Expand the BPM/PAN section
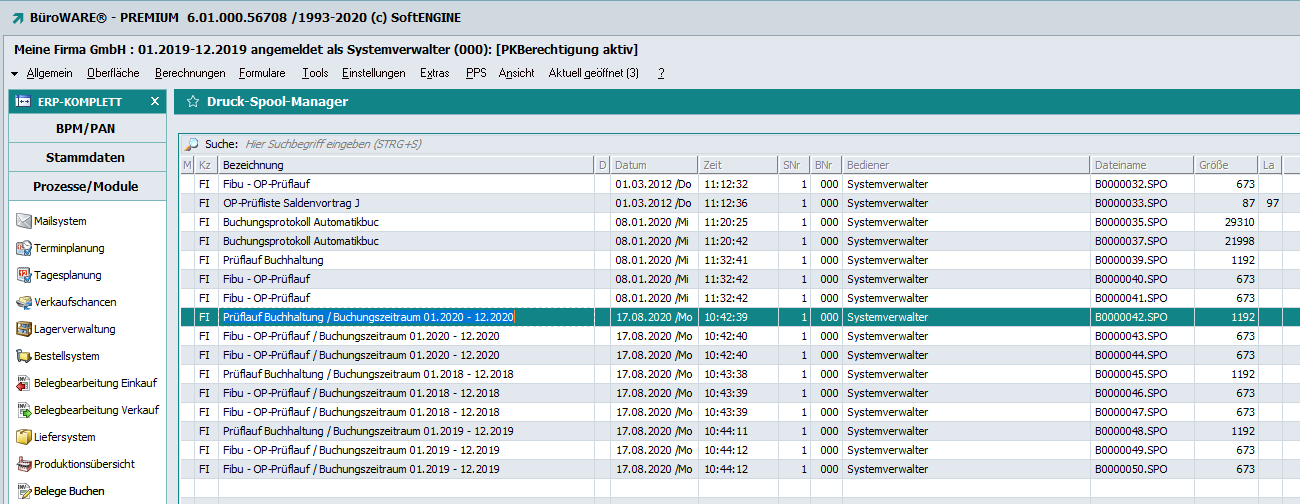 [86, 129]
